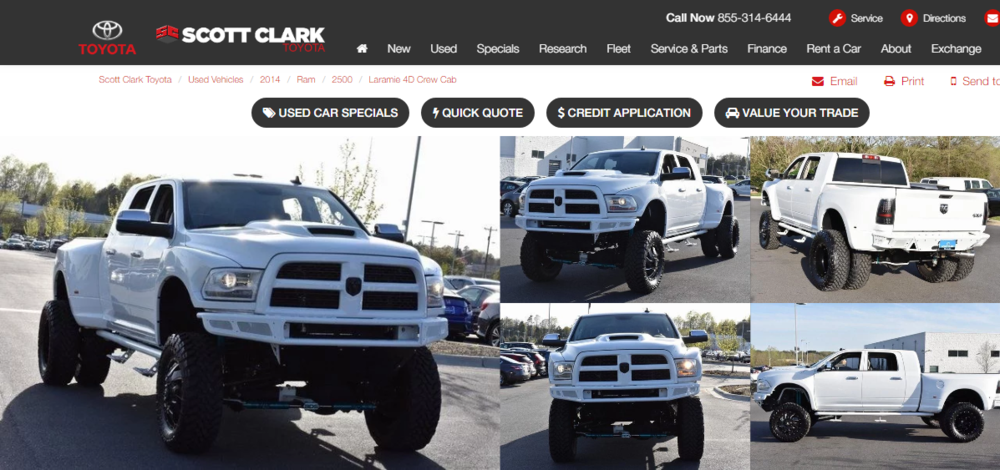Click the Toyota logo
The image size is (1000, 470).
[x=107, y=38]
